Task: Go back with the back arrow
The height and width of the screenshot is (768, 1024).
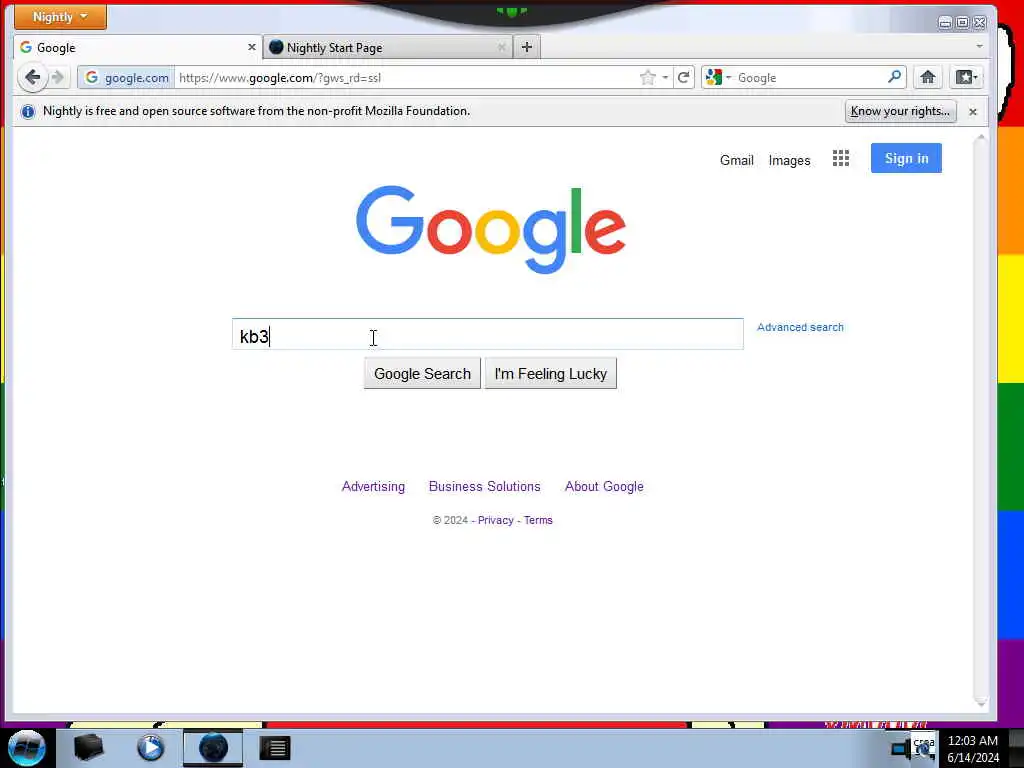Action: (32, 78)
